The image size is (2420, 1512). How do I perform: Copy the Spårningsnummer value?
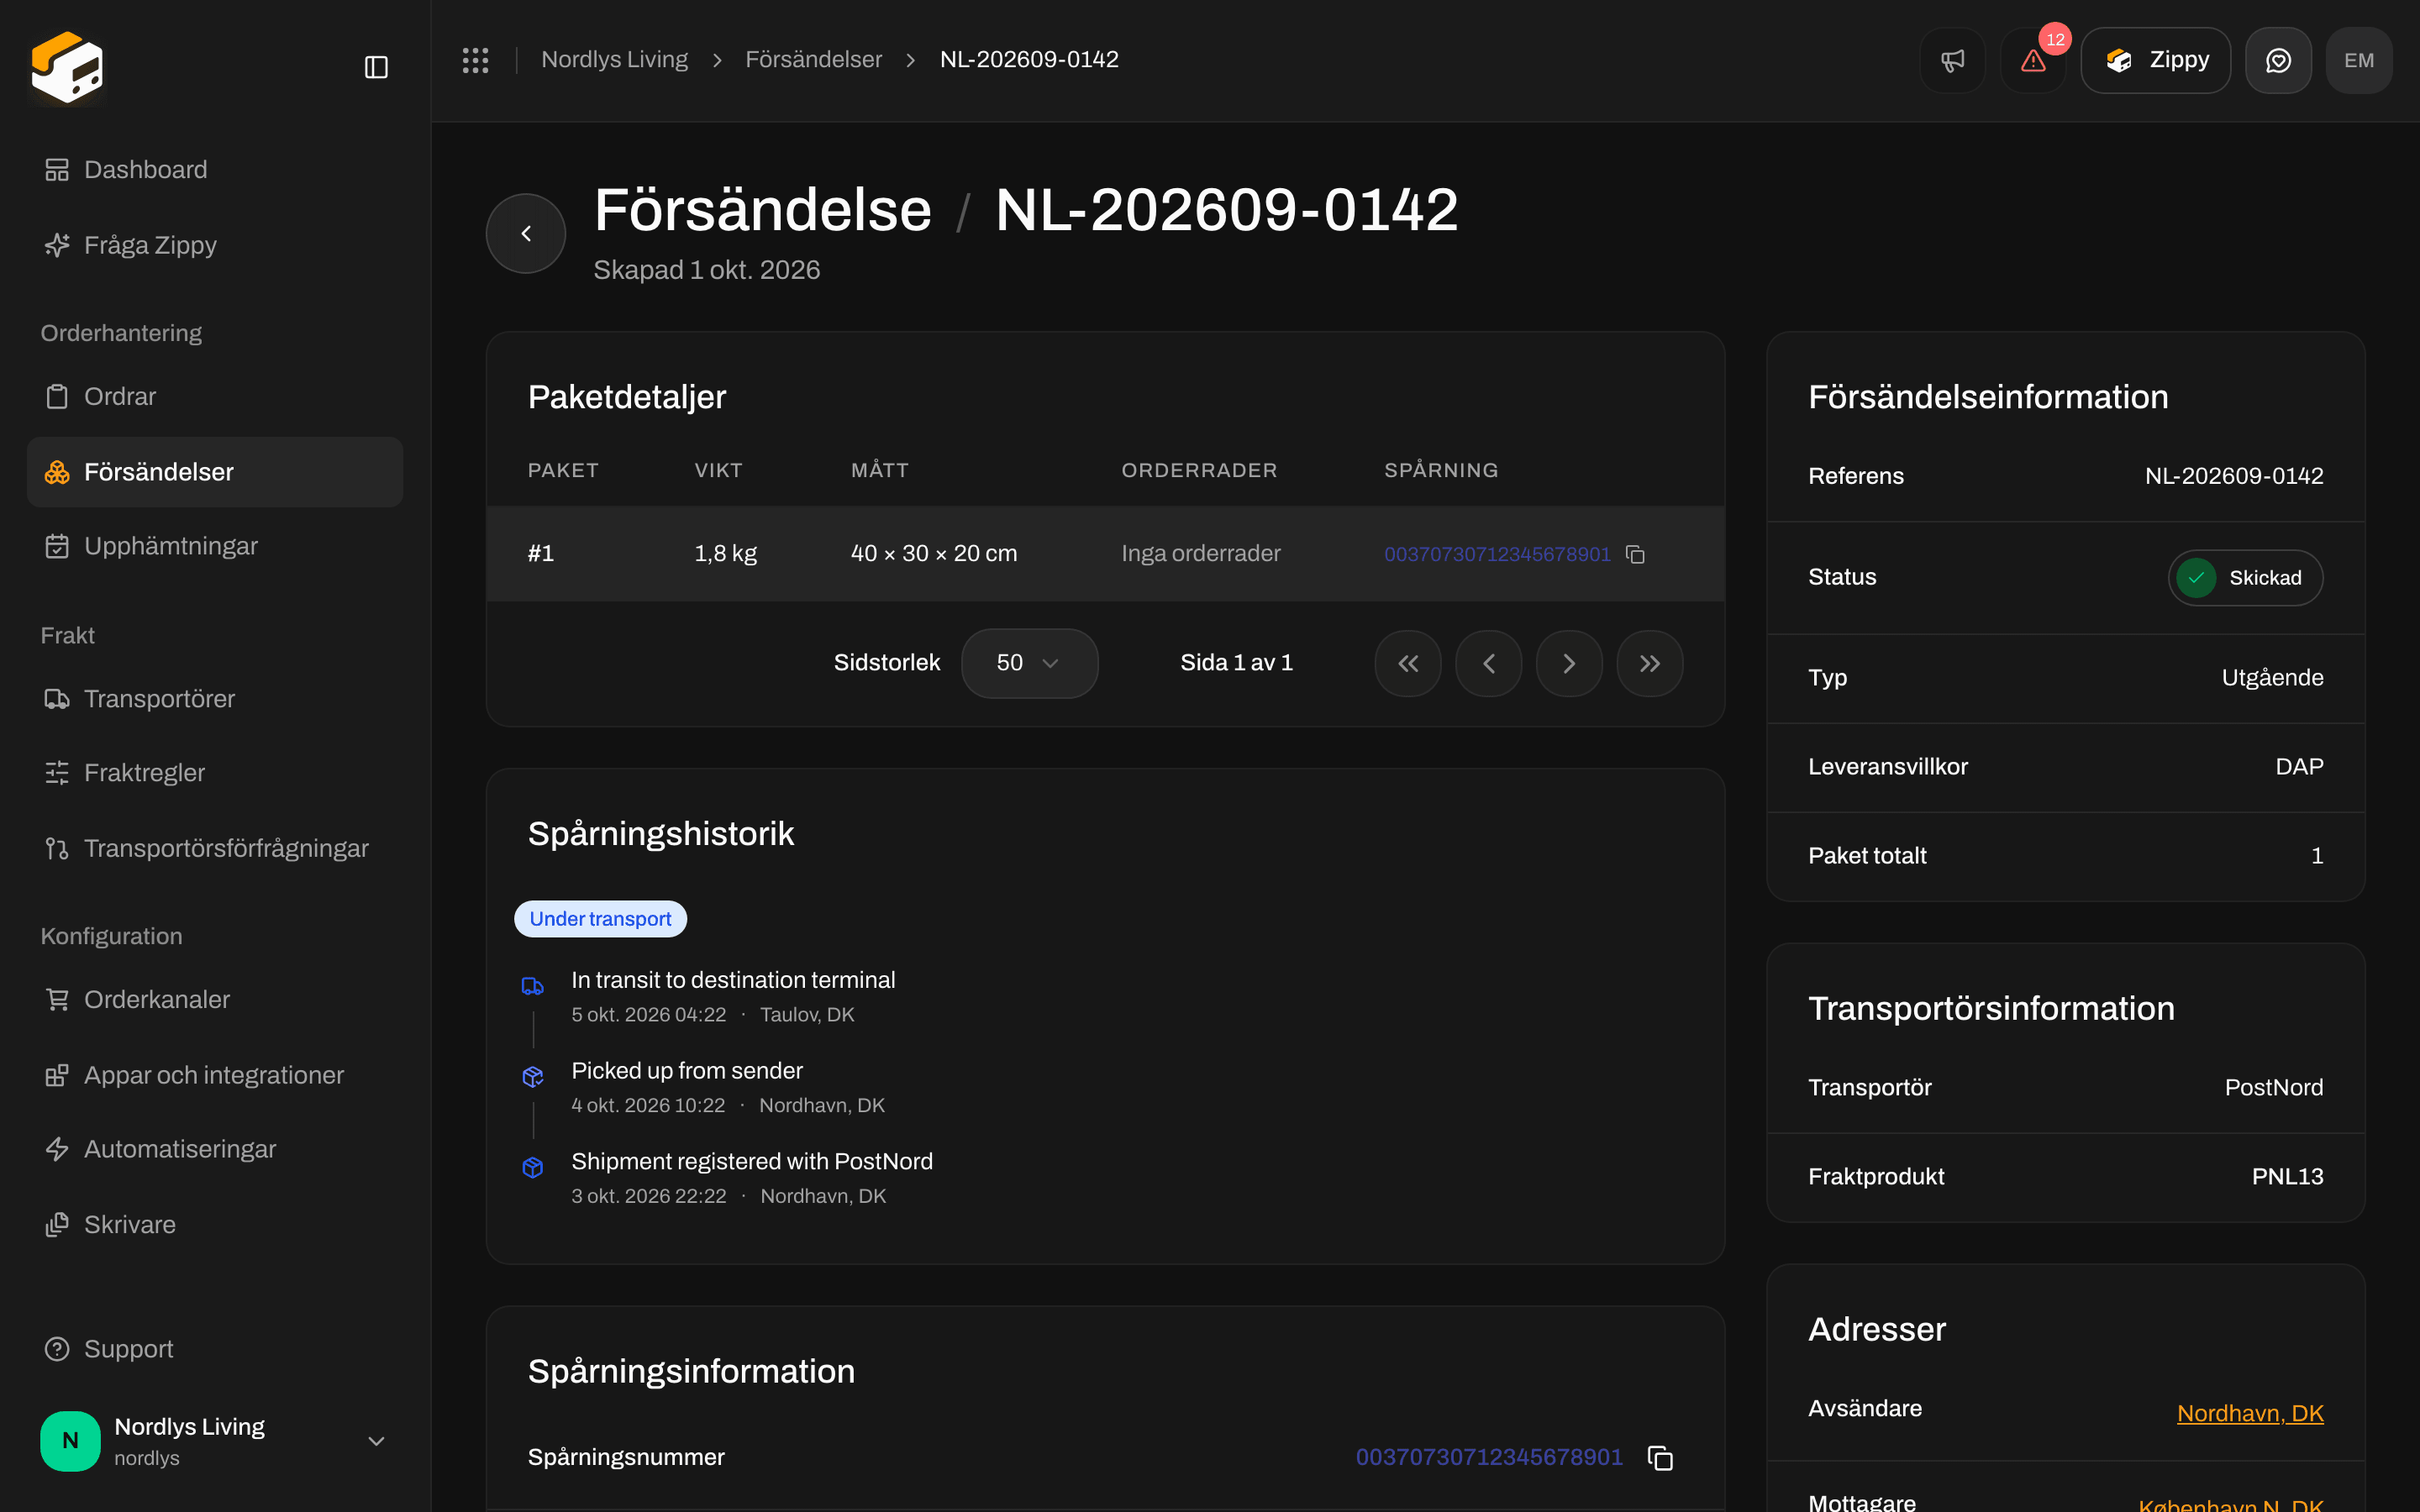[x=1660, y=1458]
